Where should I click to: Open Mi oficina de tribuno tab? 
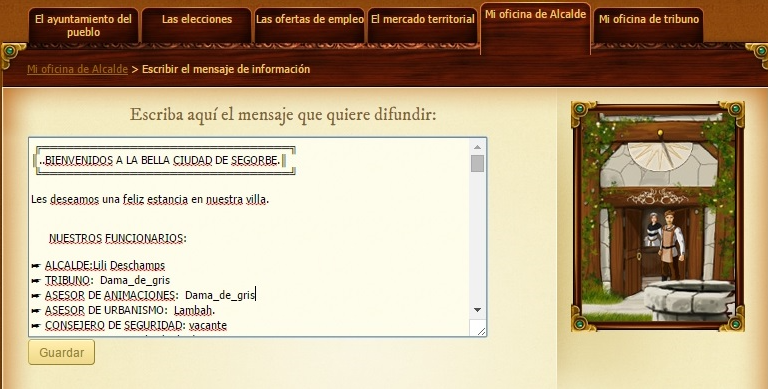[x=648, y=25]
